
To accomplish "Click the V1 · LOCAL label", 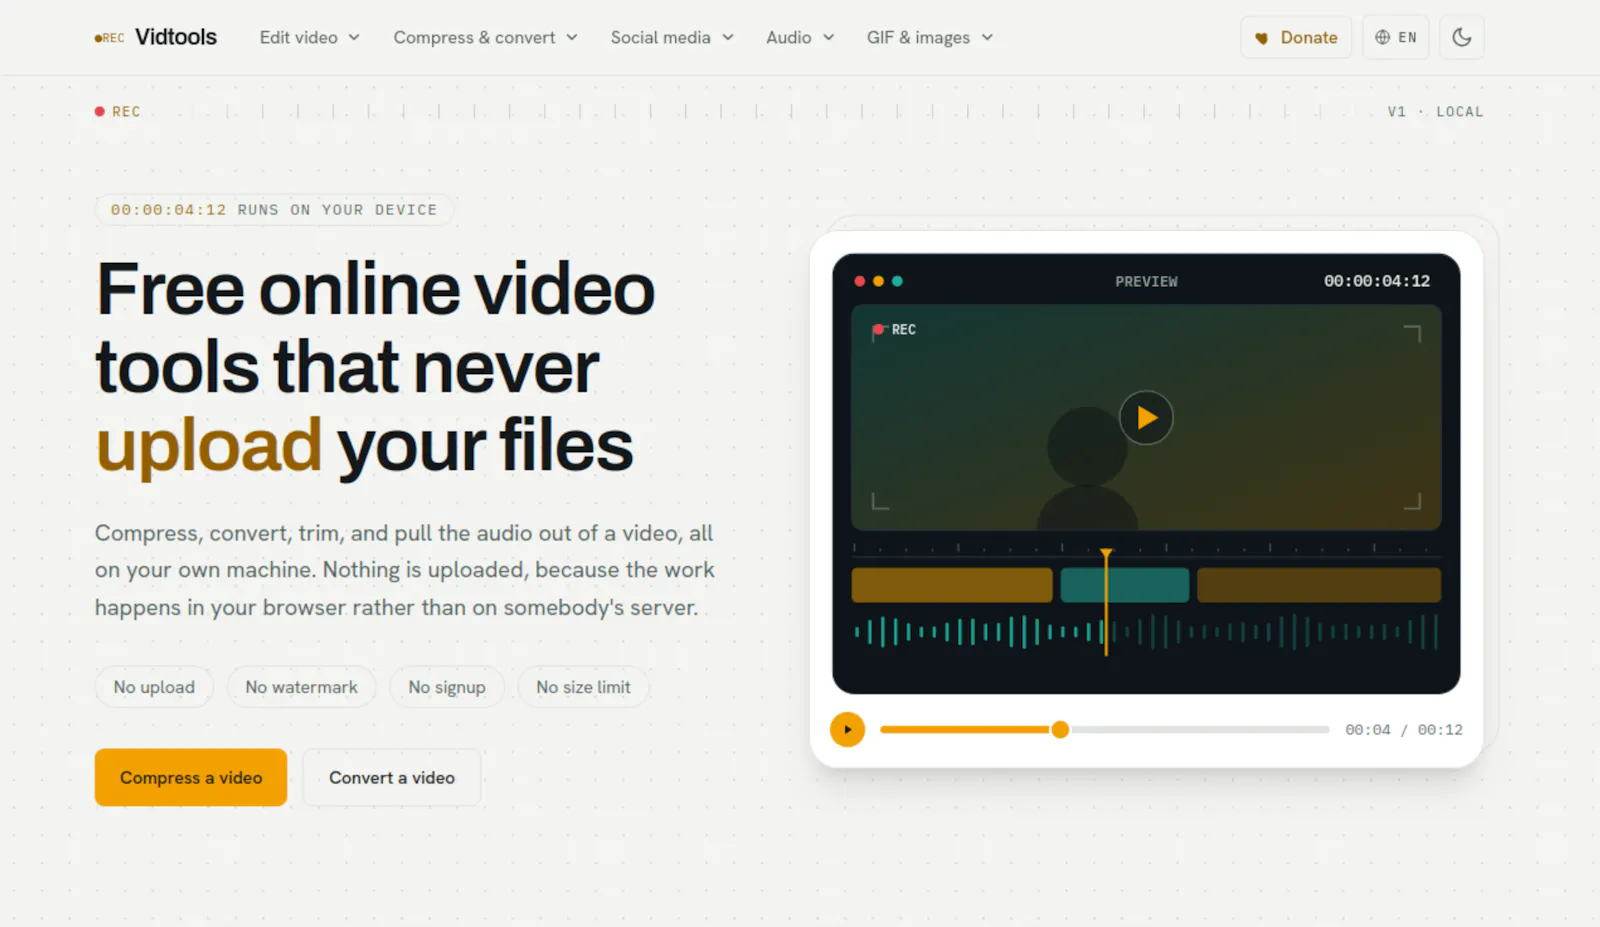I will [1435, 112].
